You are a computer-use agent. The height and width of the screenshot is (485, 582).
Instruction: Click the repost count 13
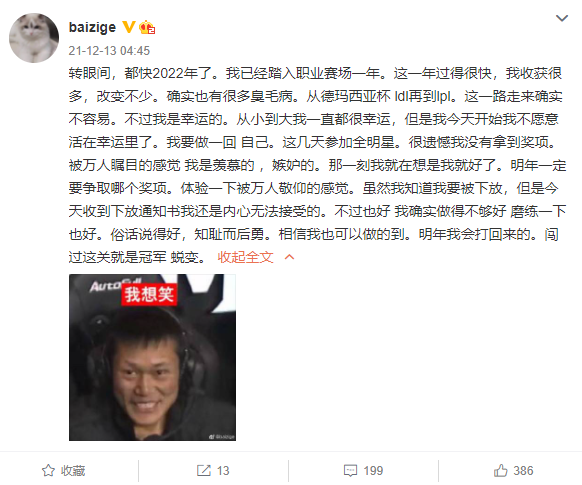tap(223, 471)
